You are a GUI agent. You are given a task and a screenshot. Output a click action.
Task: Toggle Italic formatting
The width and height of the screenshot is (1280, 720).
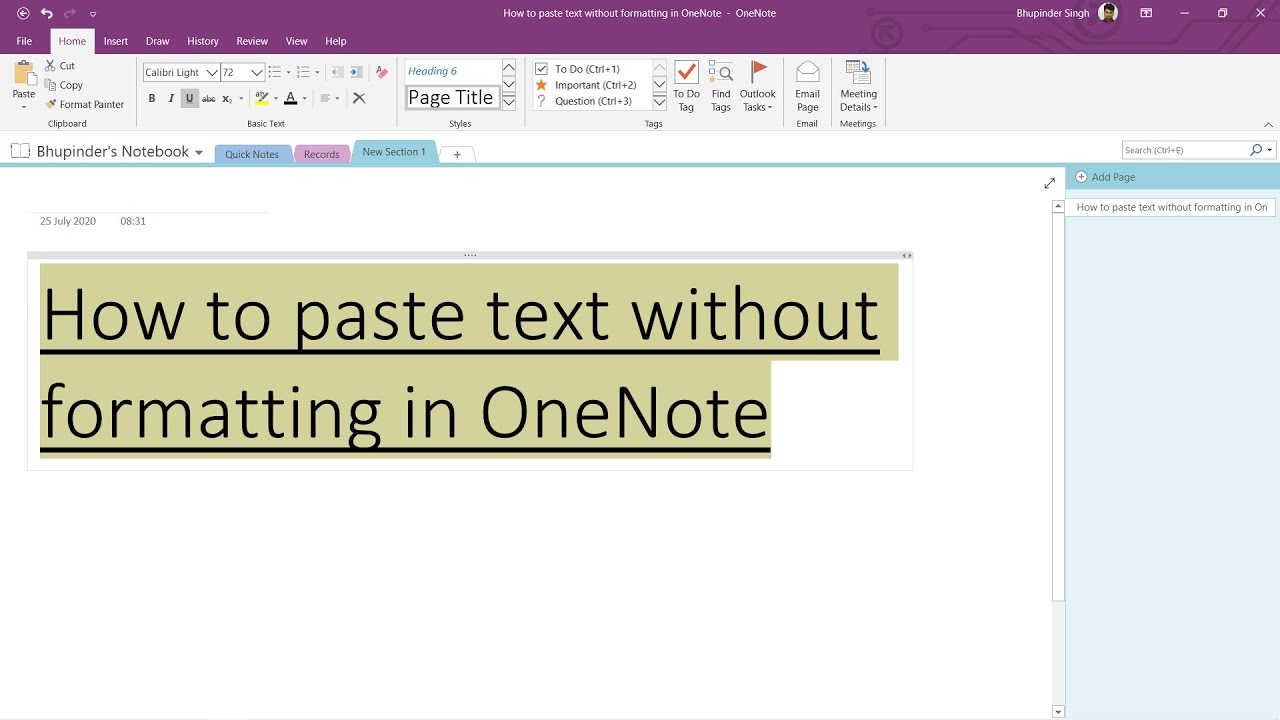pos(171,98)
